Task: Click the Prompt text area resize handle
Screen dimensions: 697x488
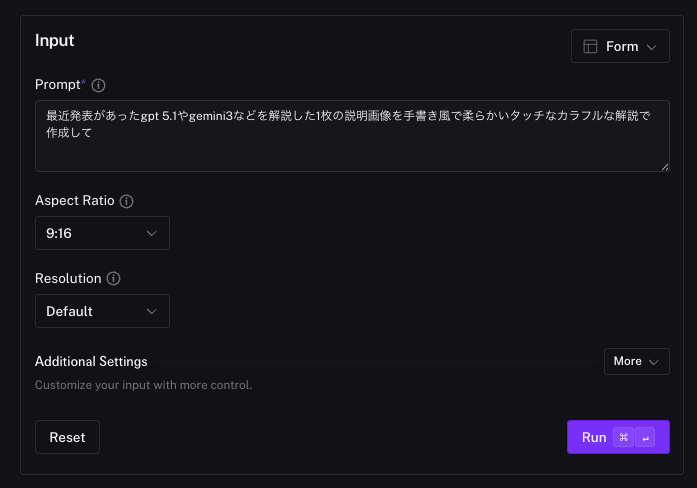Action: tap(665, 167)
